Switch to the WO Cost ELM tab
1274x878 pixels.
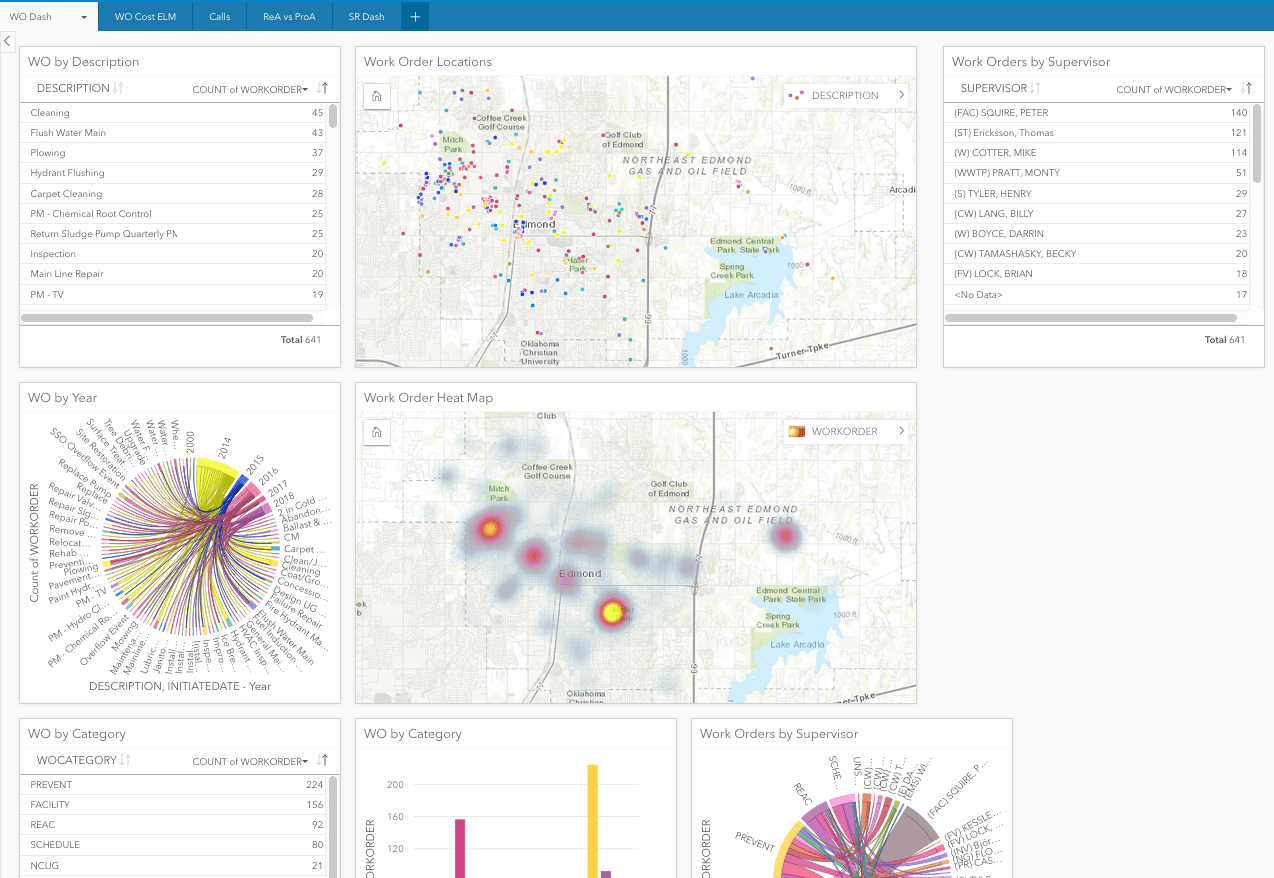click(145, 17)
